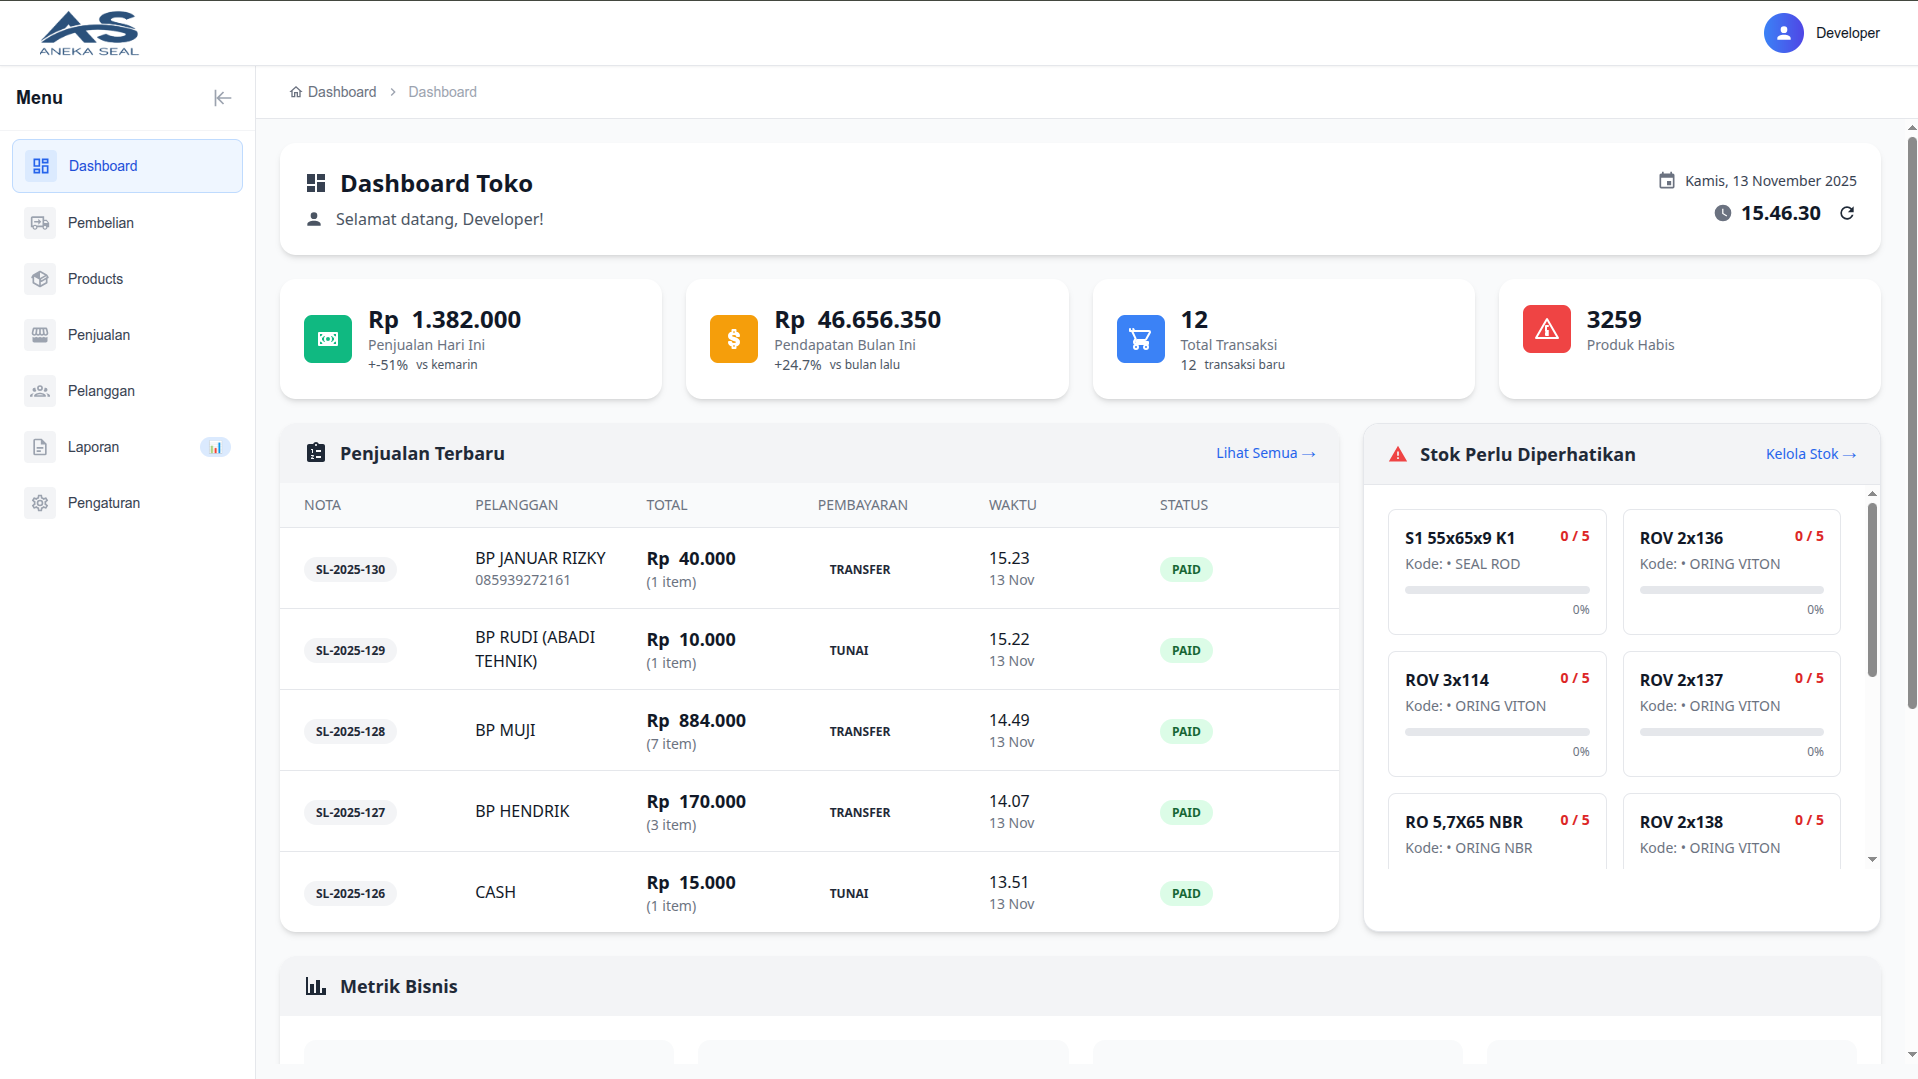Open Kelola Stok link
Image resolution: width=1918 pixels, height=1079 pixels.
pos(1810,454)
